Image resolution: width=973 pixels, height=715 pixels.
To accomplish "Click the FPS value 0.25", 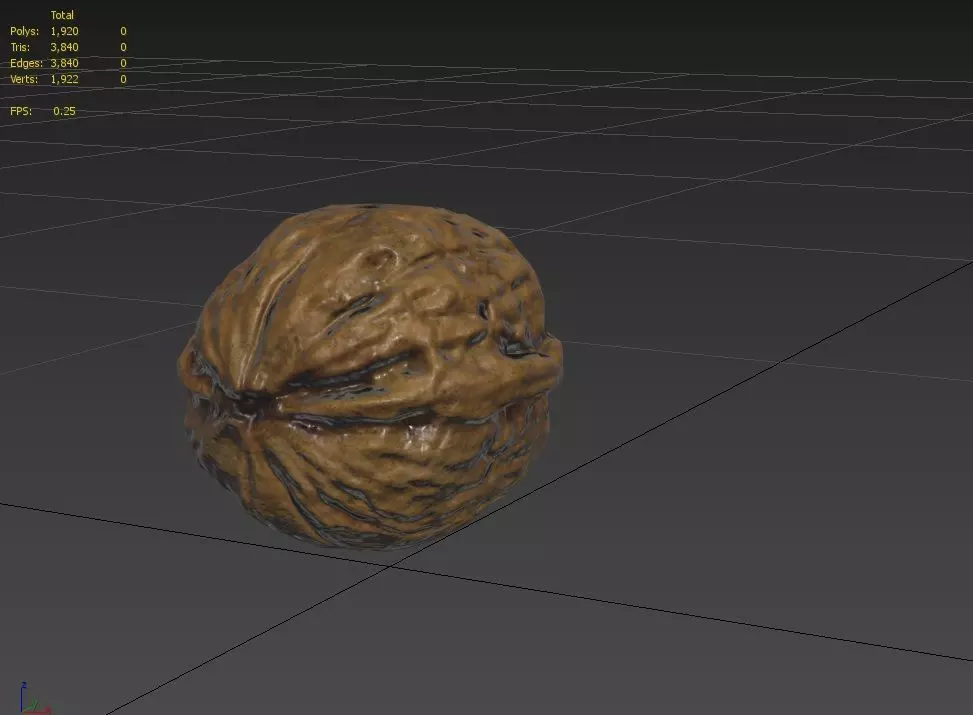I will tap(65, 111).
